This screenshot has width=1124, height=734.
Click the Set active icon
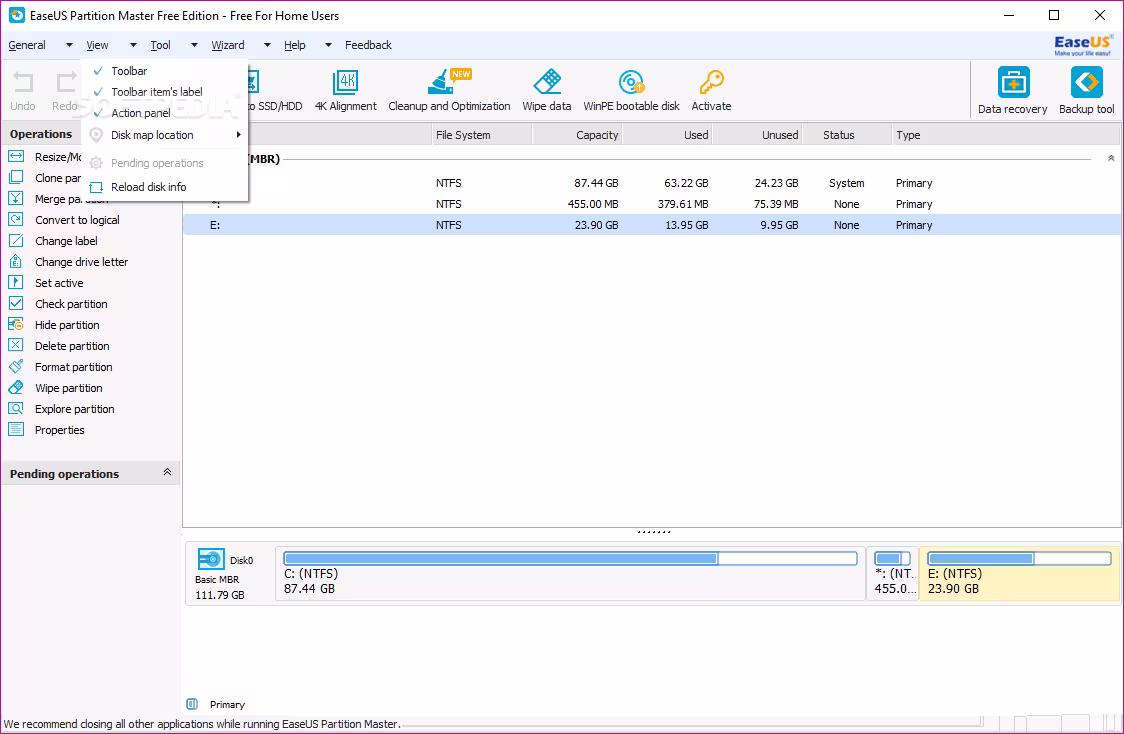[x=16, y=282]
